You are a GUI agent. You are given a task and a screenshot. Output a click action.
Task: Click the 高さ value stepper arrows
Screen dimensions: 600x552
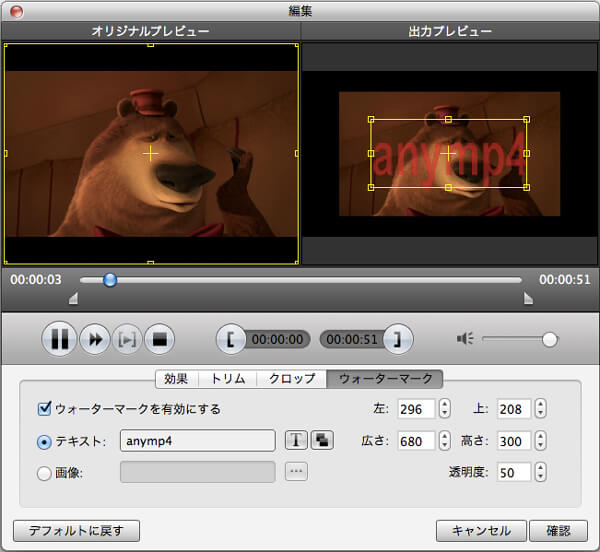click(x=540, y=441)
